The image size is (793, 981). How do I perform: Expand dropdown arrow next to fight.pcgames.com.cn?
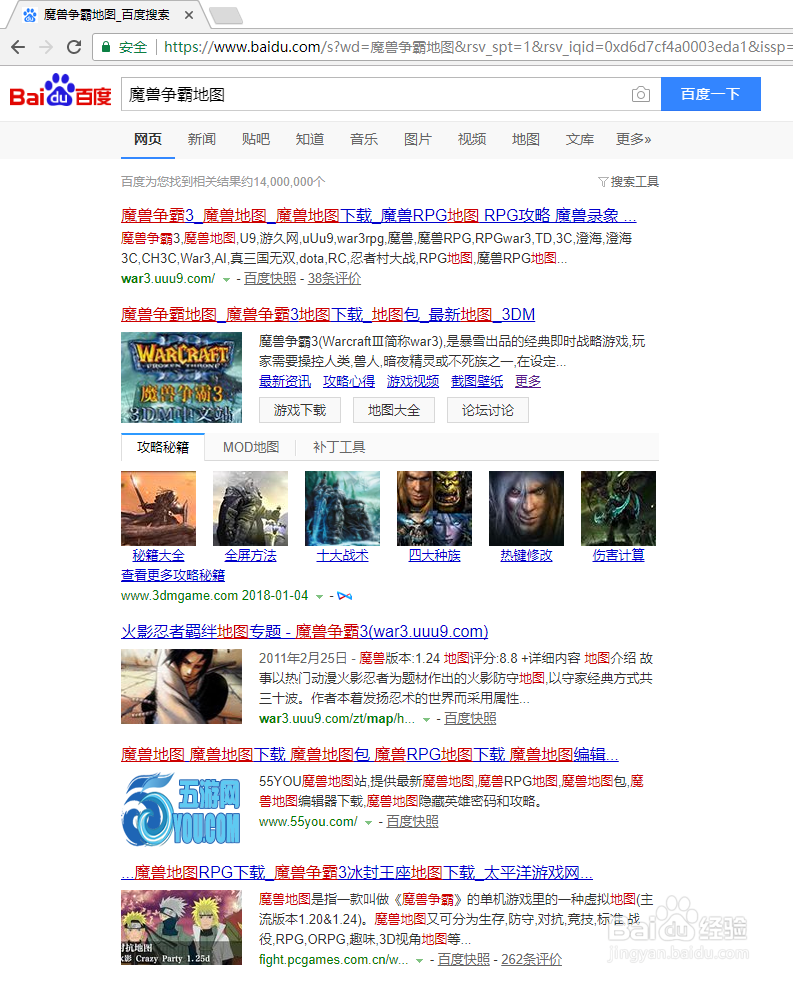pyautogui.click(x=419, y=961)
